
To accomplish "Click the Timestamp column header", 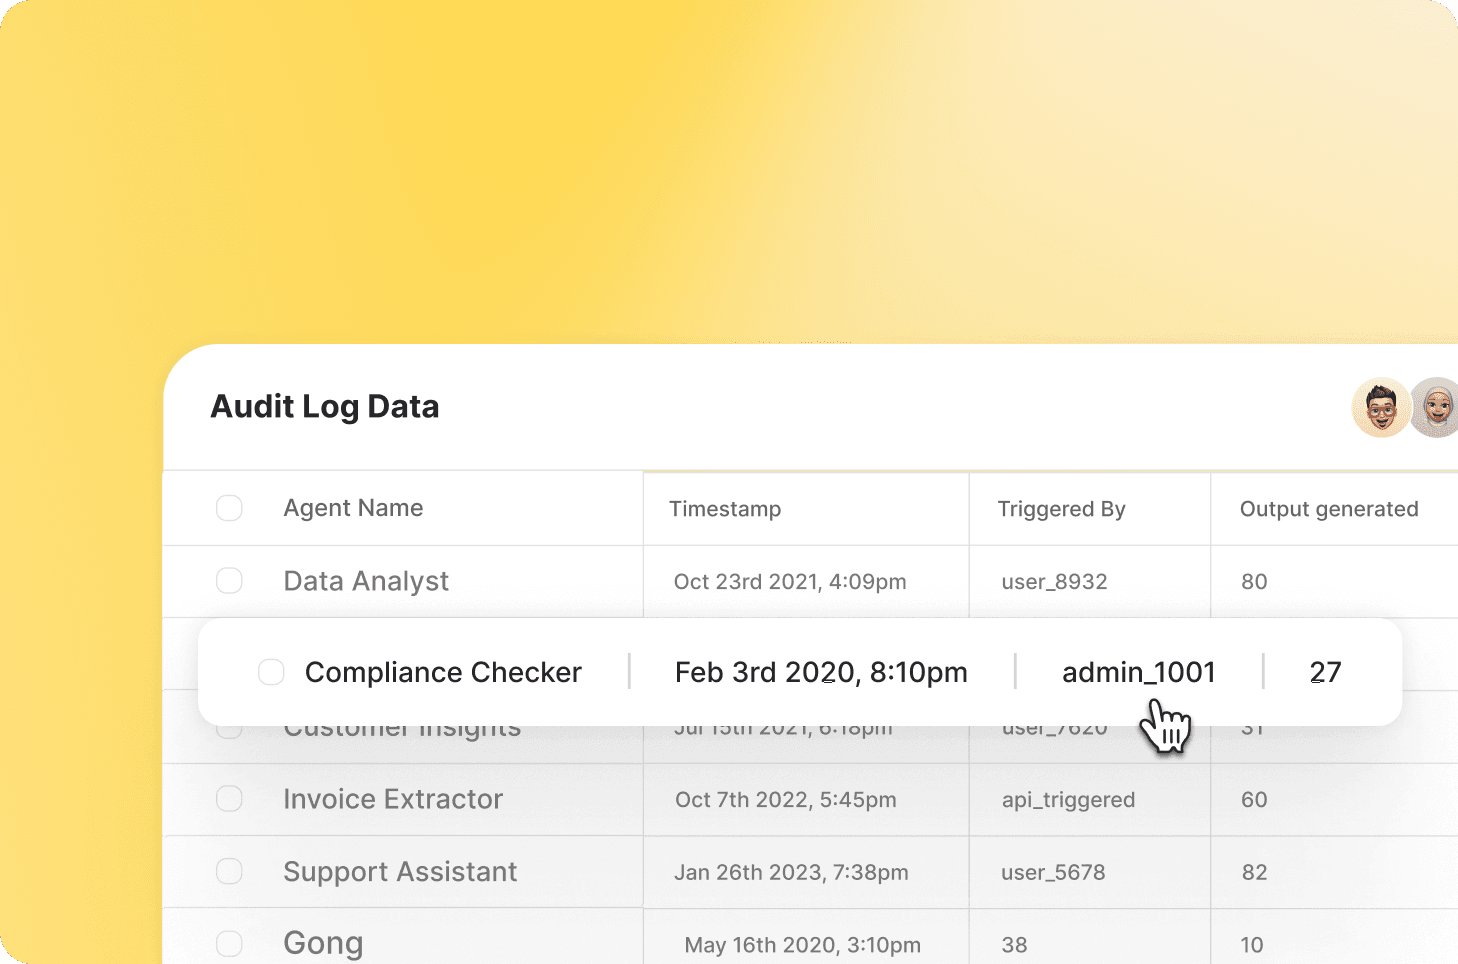I will click(x=725, y=509).
